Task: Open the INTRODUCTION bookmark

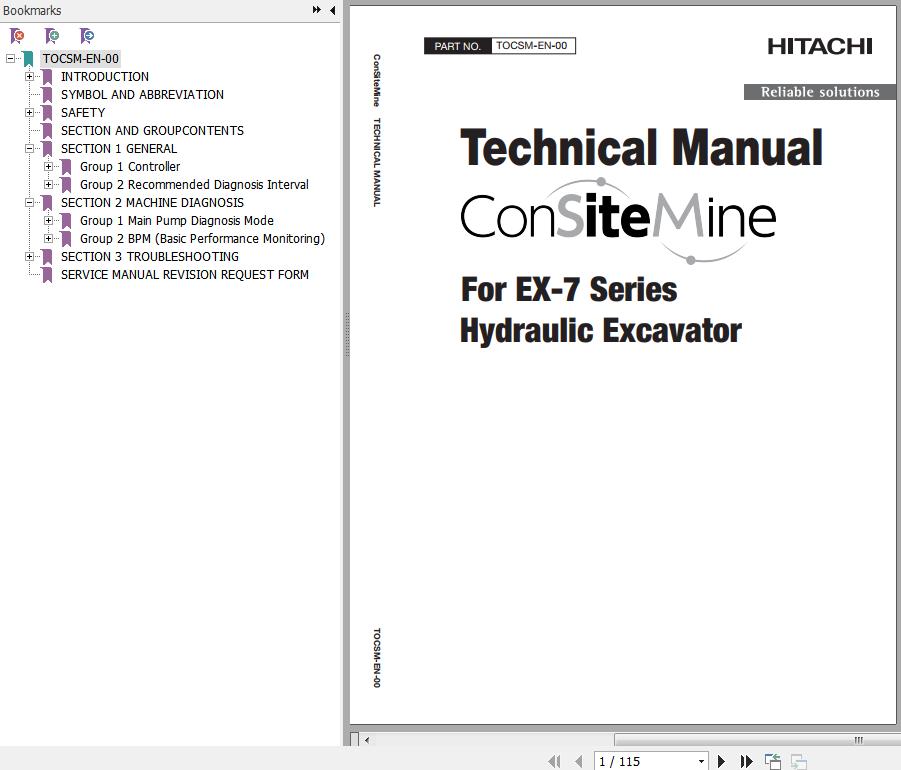Action: click(x=105, y=76)
